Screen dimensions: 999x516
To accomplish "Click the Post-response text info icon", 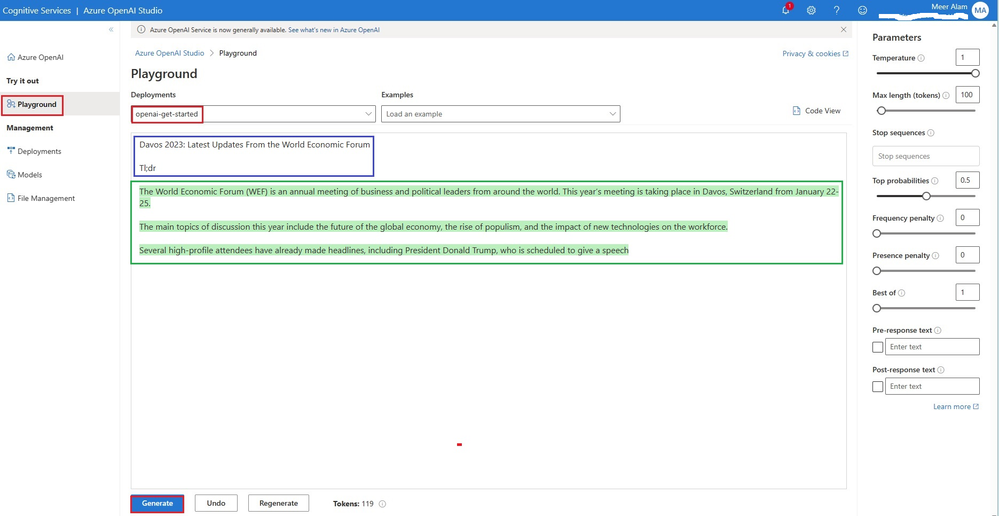I will coord(940,370).
